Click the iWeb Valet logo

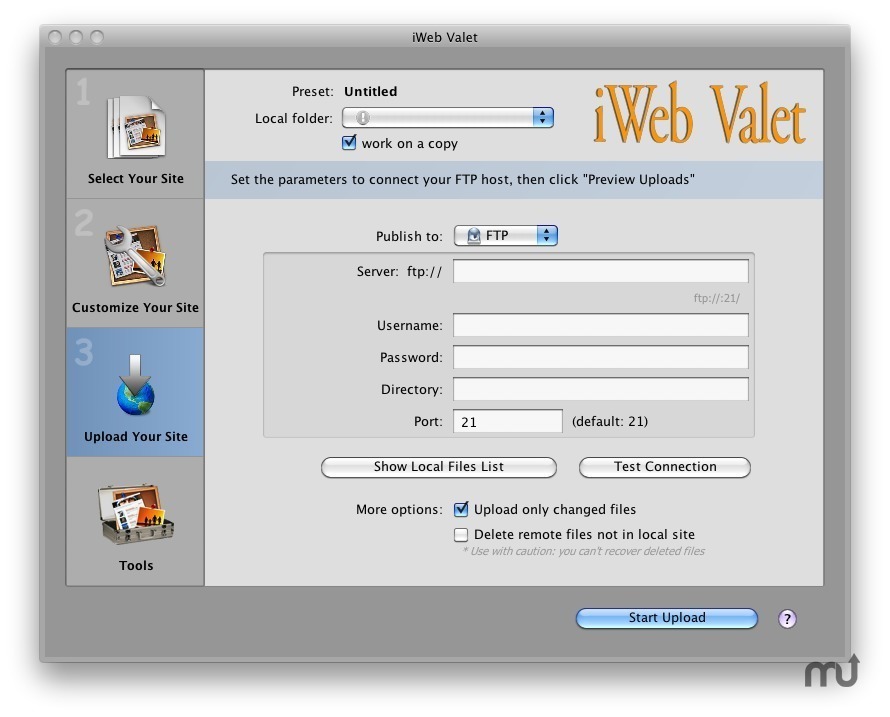point(699,116)
